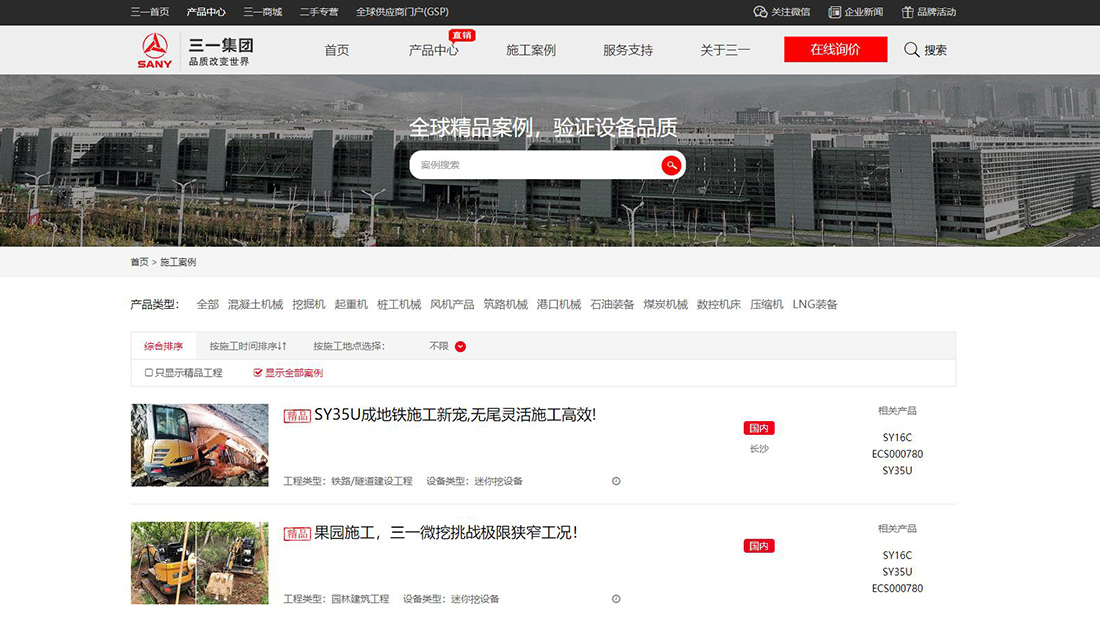Image resolution: width=1100 pixels, height=618 pixels.
Task: Click 园林建筑工程 project type text
Action: [x=360, y=599]
